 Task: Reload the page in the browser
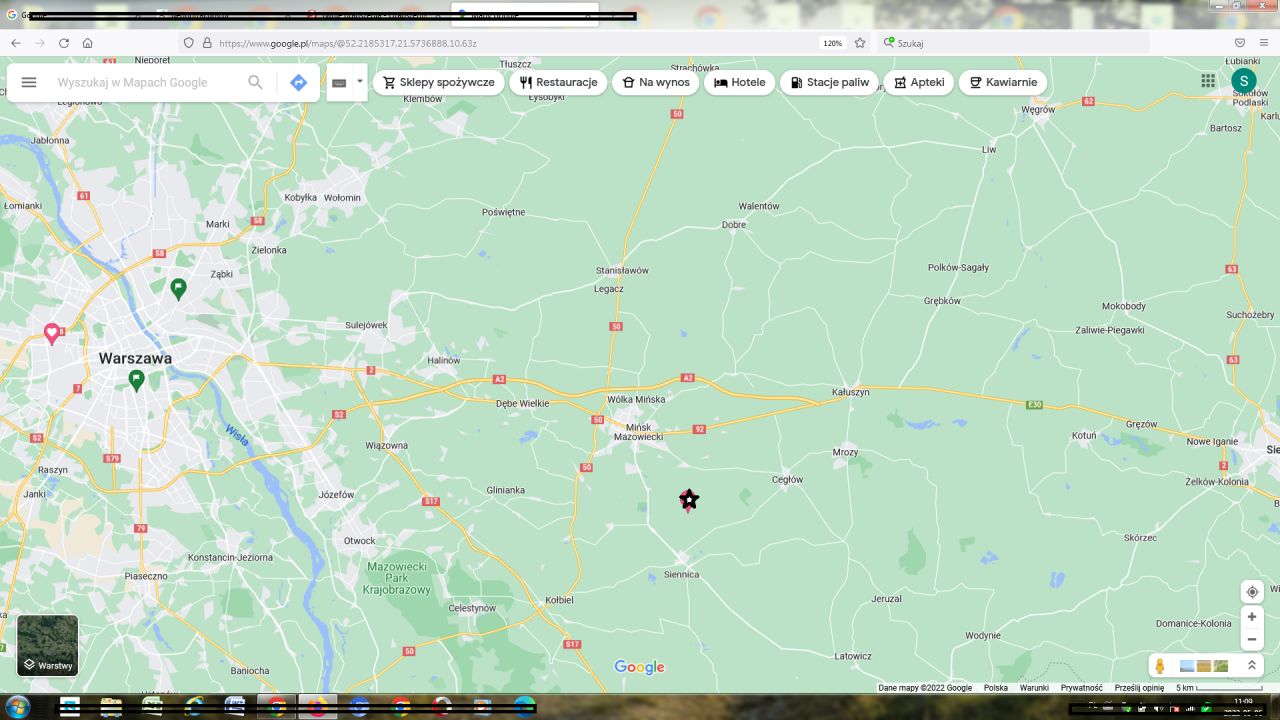[x=64, y=43]
